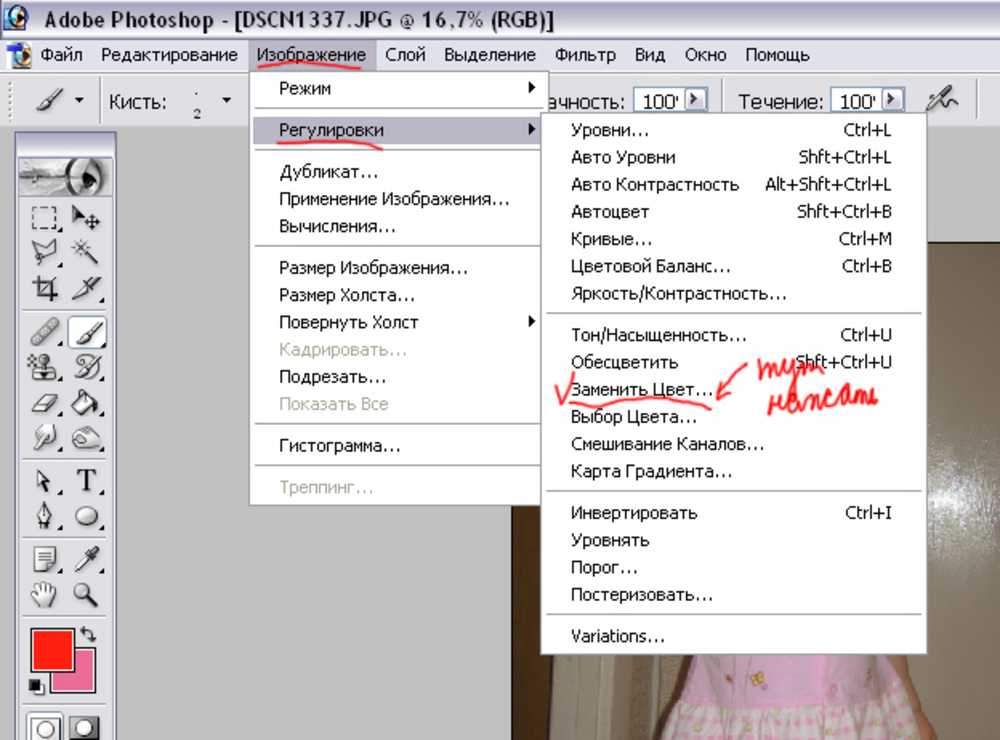Screen dimensions: 1000x740
Task: Select the Type tool
Action: [x=87, y=481]
